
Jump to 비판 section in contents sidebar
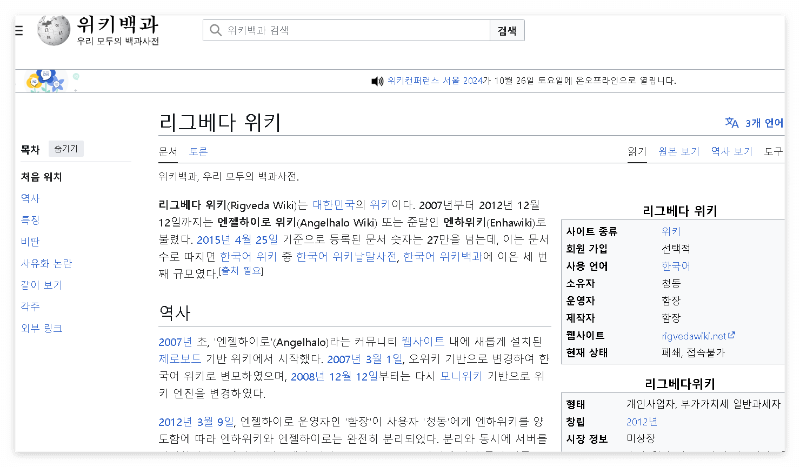30,241
